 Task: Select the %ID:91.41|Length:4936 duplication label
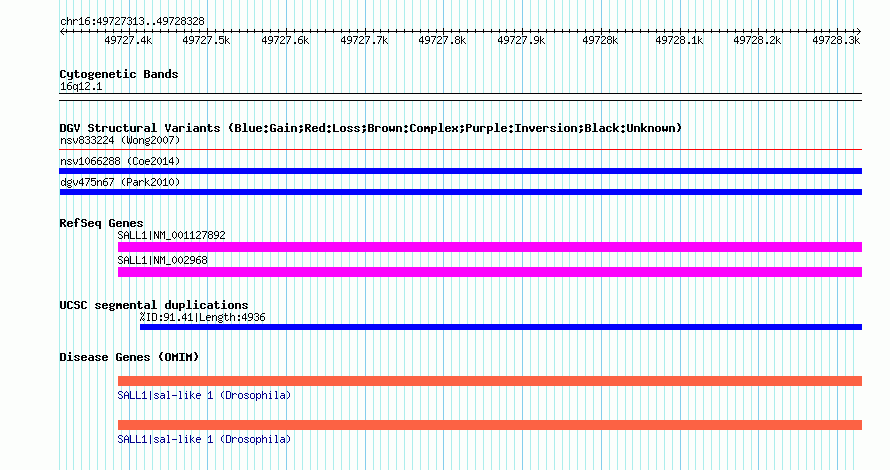pos(203,317)
